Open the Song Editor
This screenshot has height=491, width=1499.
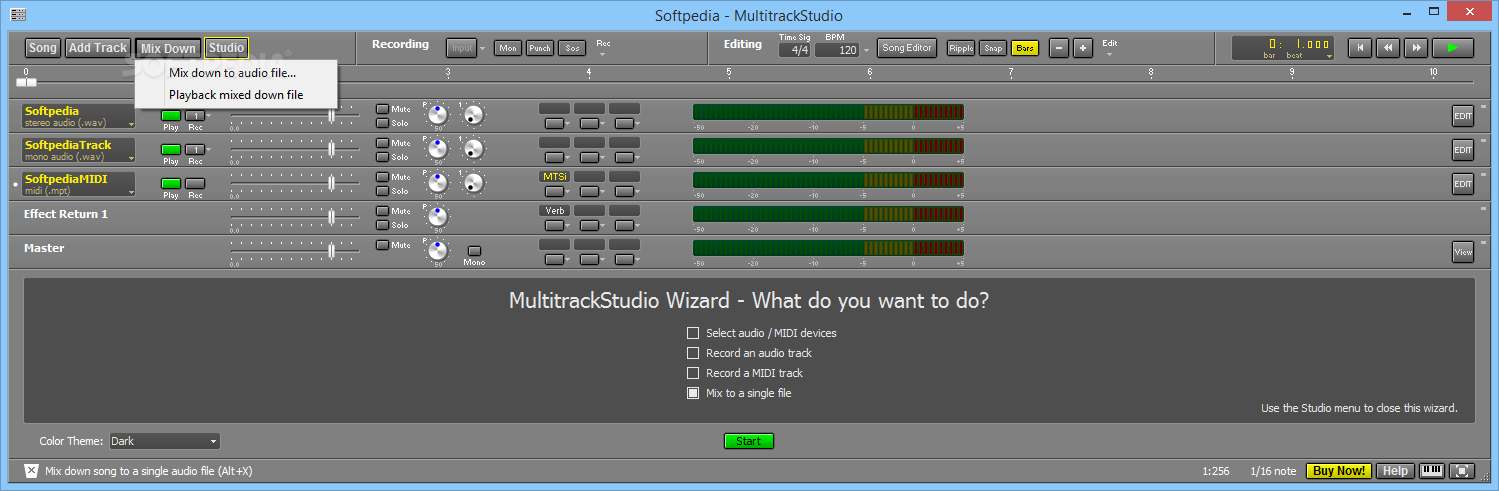[907, 48]
